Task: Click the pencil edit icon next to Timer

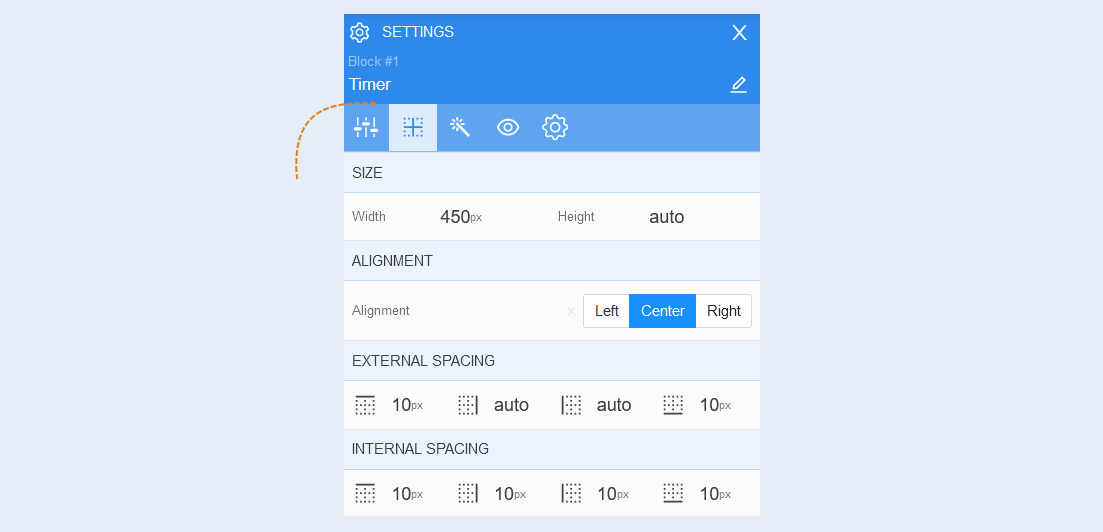Action: click(738, 85)
